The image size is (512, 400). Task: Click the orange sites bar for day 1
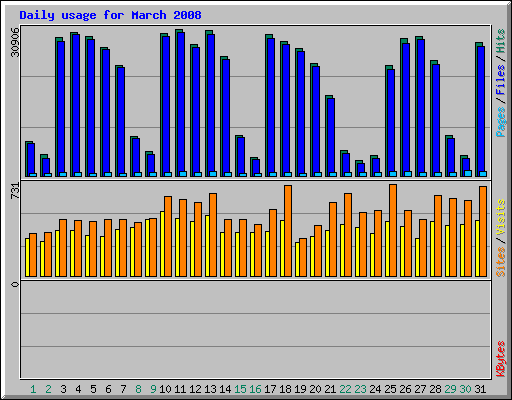[33, 255]
